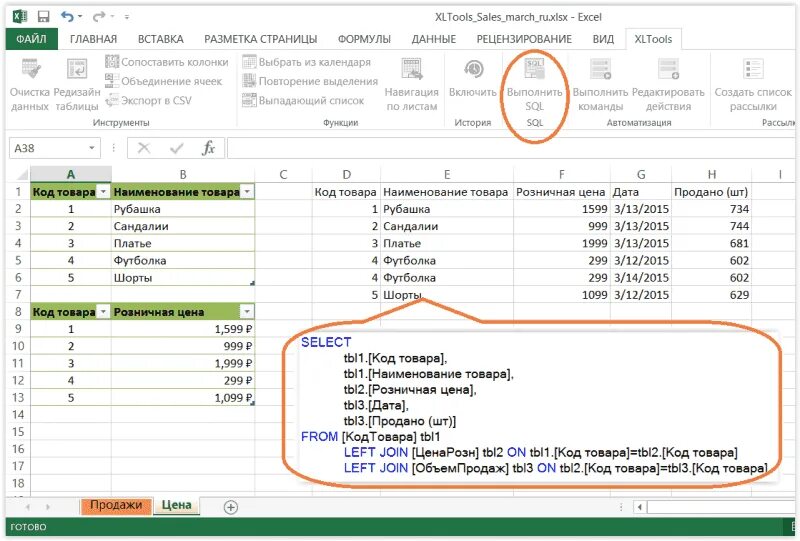Click Выпадающий список function
The image size is (800, 541).
[304, 101]
